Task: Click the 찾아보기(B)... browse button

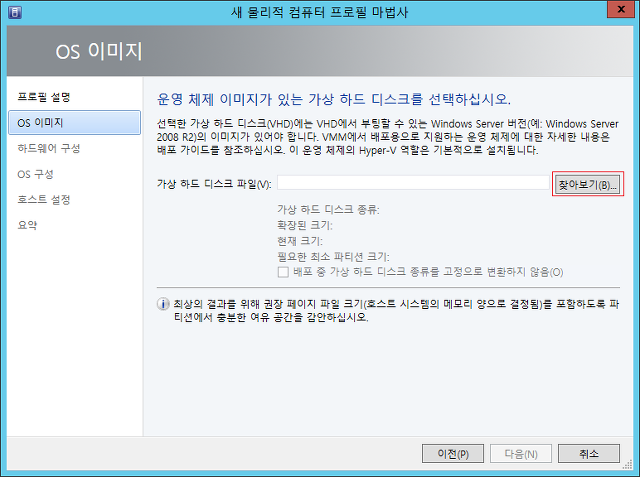Action: (588, 184)
